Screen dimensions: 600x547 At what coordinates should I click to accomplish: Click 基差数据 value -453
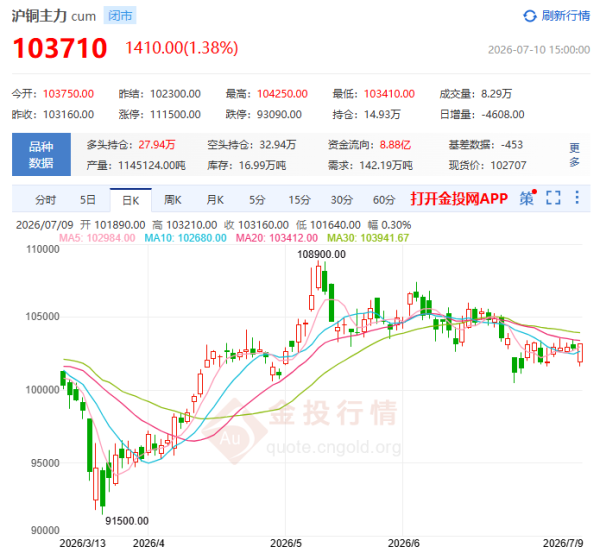[x=512, y=145]
